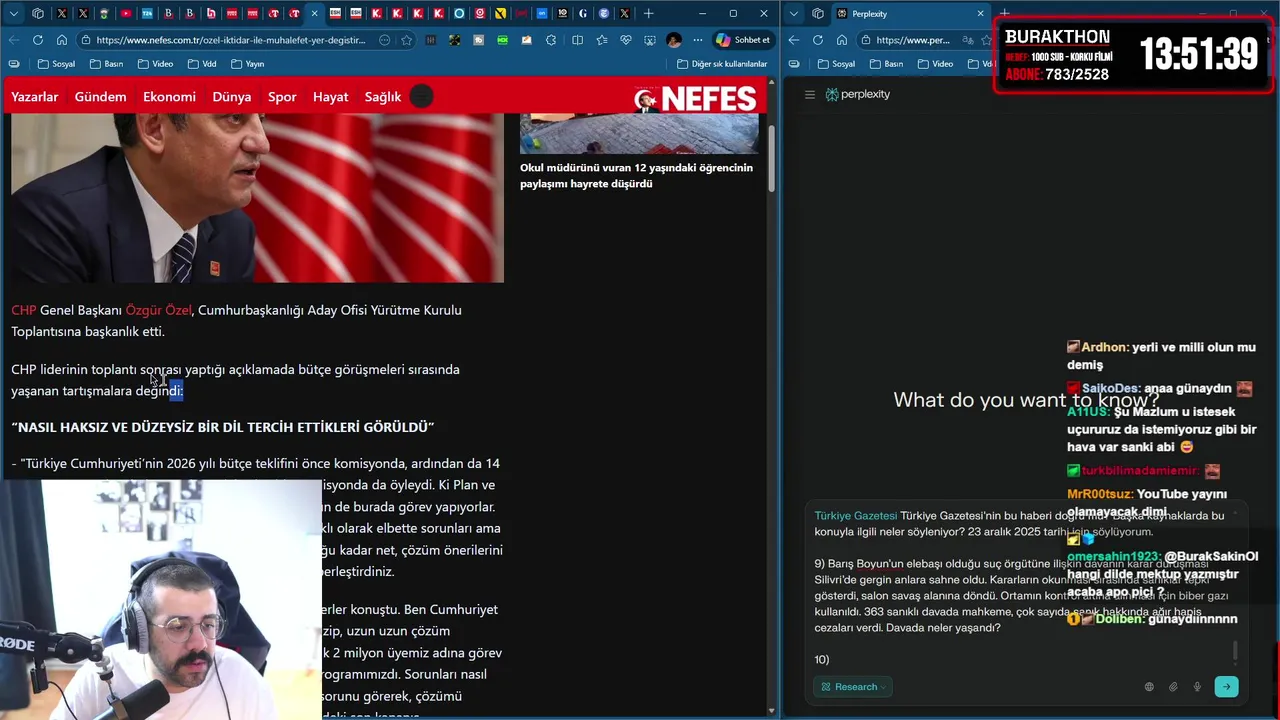Open the Copilot Sohbet et button
The image size is (1280, 720).
(743, 40)
